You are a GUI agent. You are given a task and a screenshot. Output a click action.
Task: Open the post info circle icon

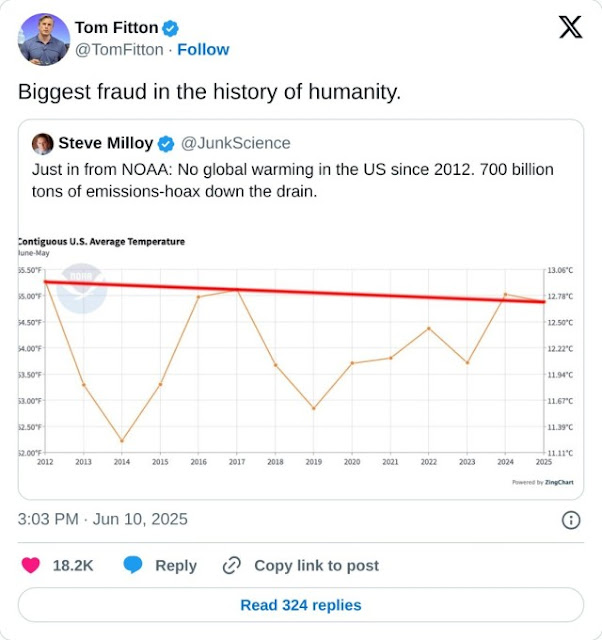(x=571, y=519)
